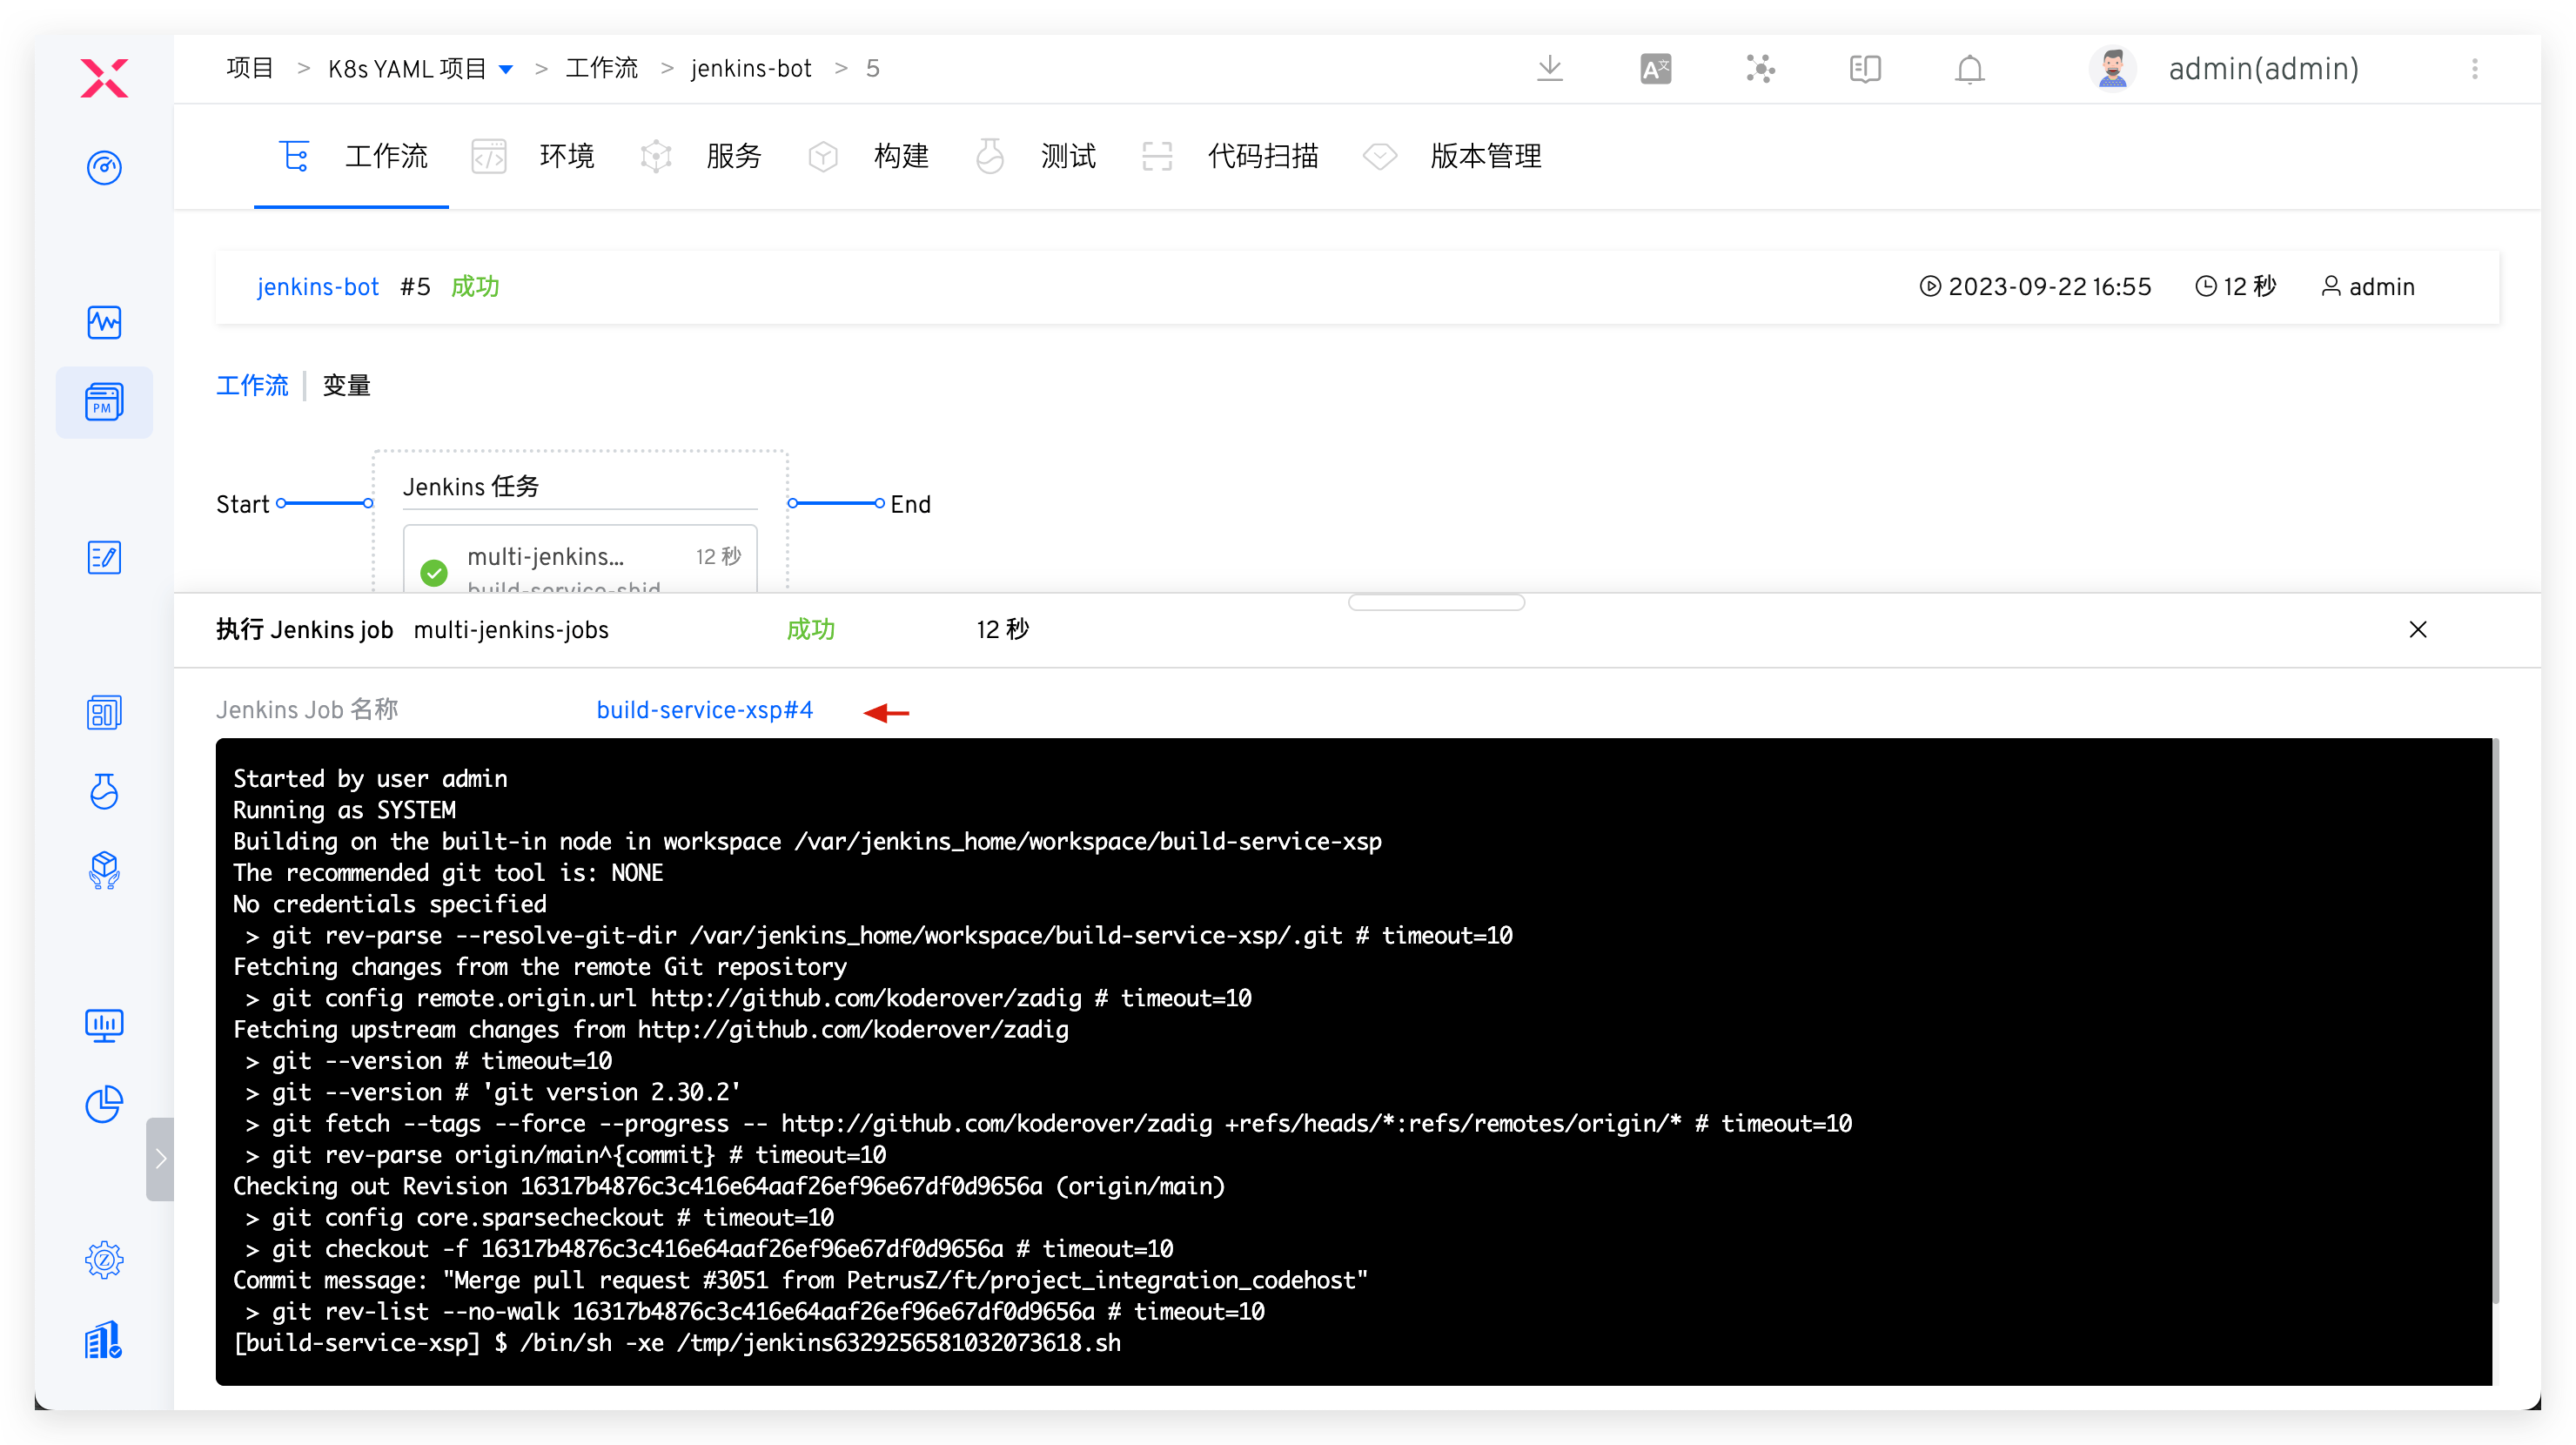Open the build-service-xsp#4 Jenkins job link

[705, 709]
